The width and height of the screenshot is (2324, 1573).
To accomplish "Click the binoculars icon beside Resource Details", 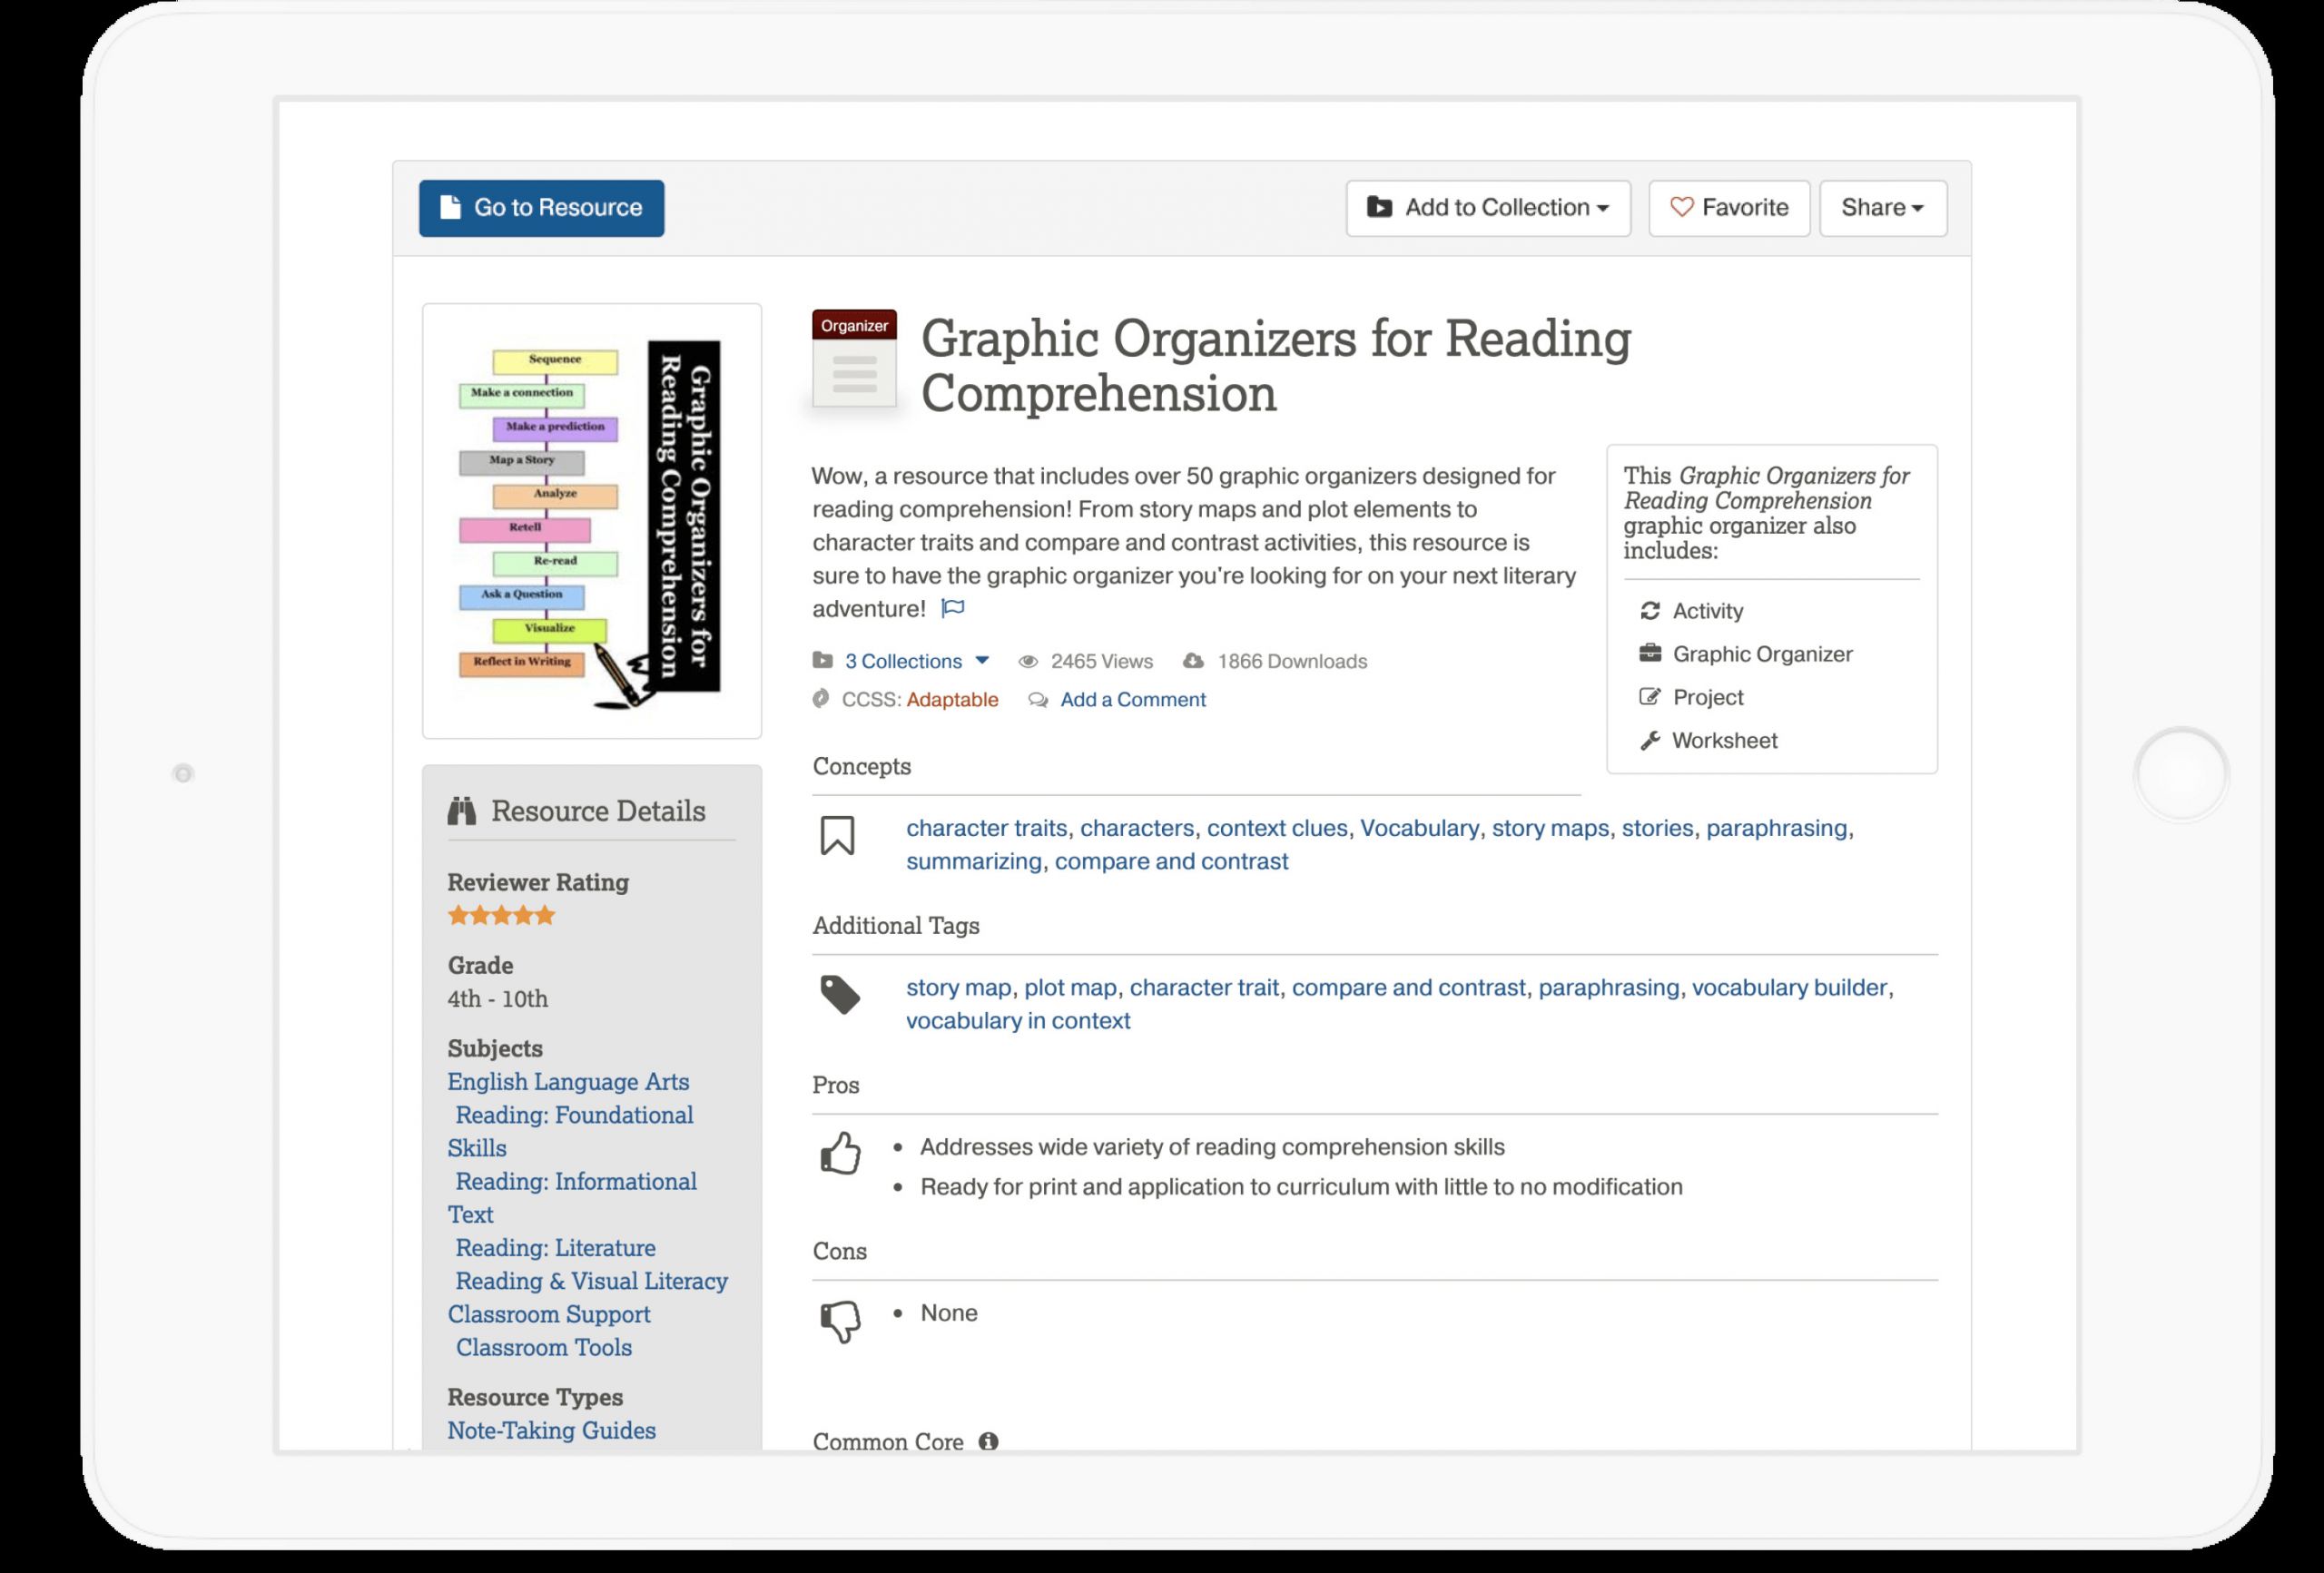I will 462,811.
